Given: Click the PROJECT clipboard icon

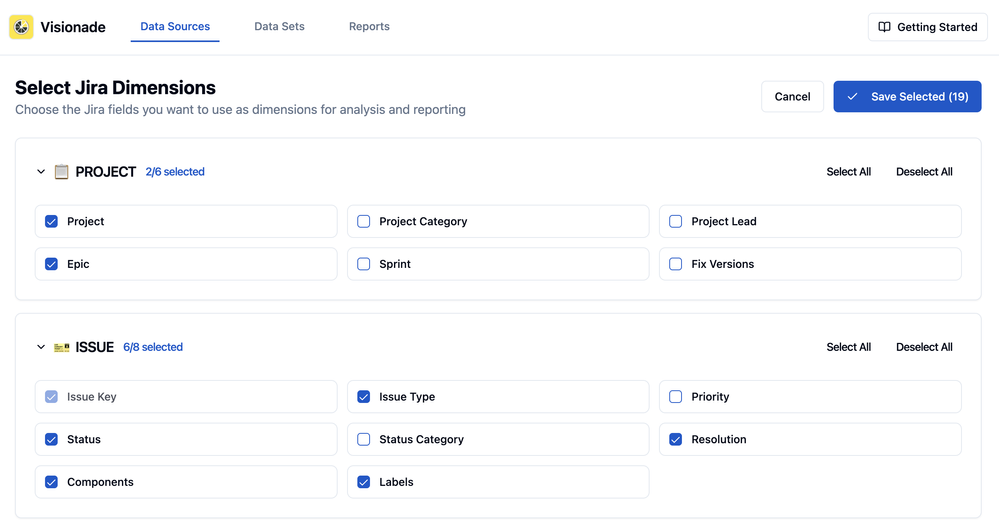Looking at the screenshot, I should pos(61,171).
